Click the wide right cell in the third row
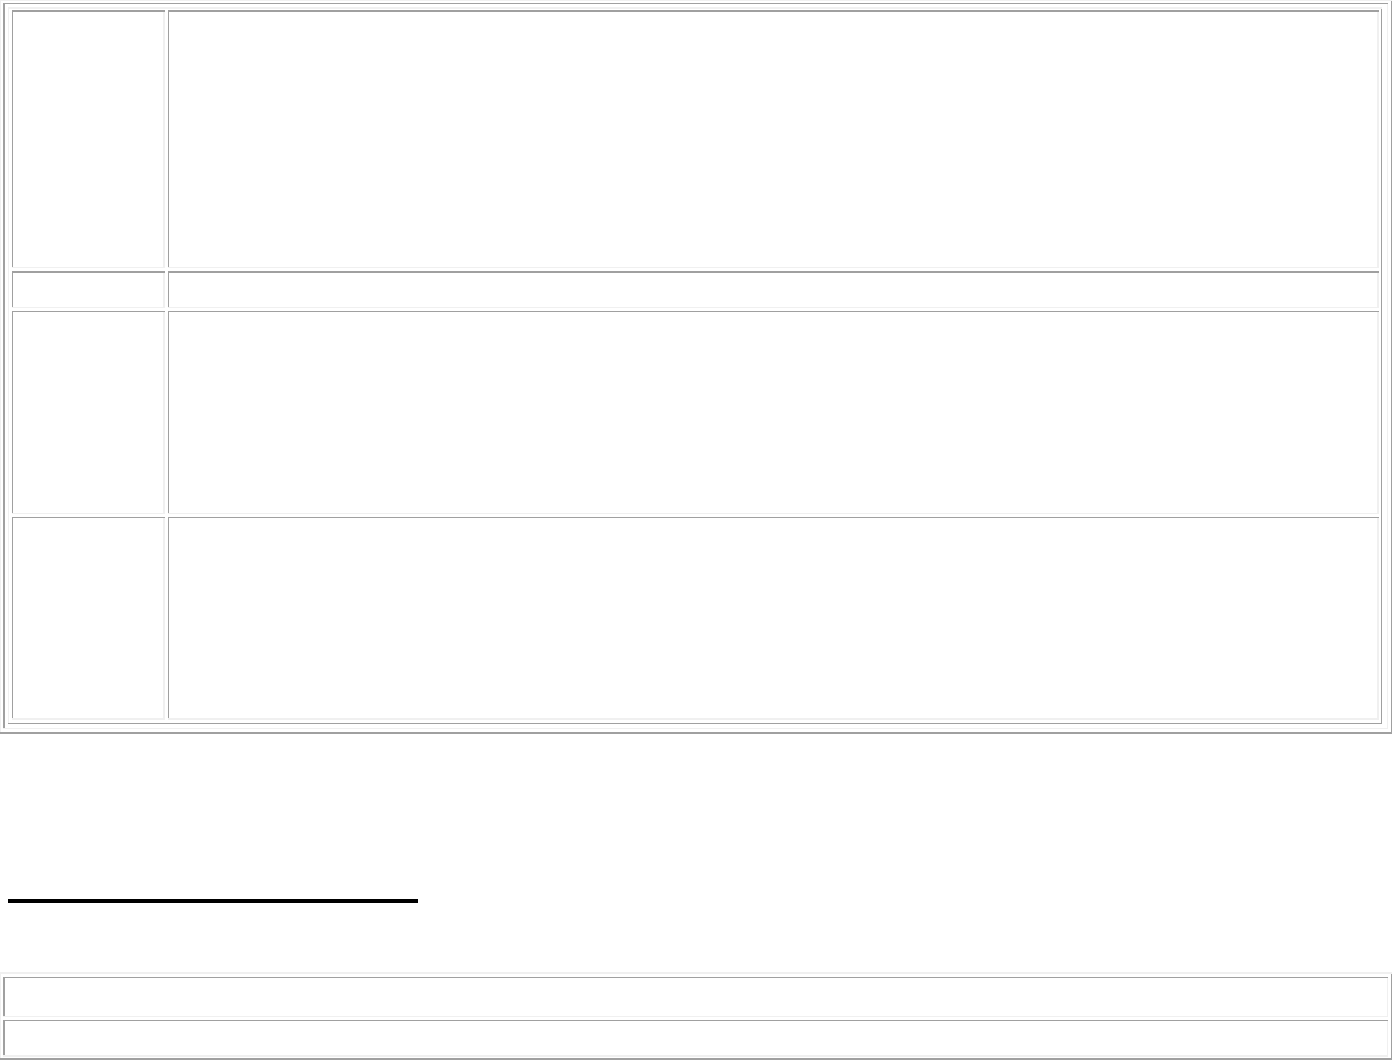1392x1060 pixels. click(773, 412)
